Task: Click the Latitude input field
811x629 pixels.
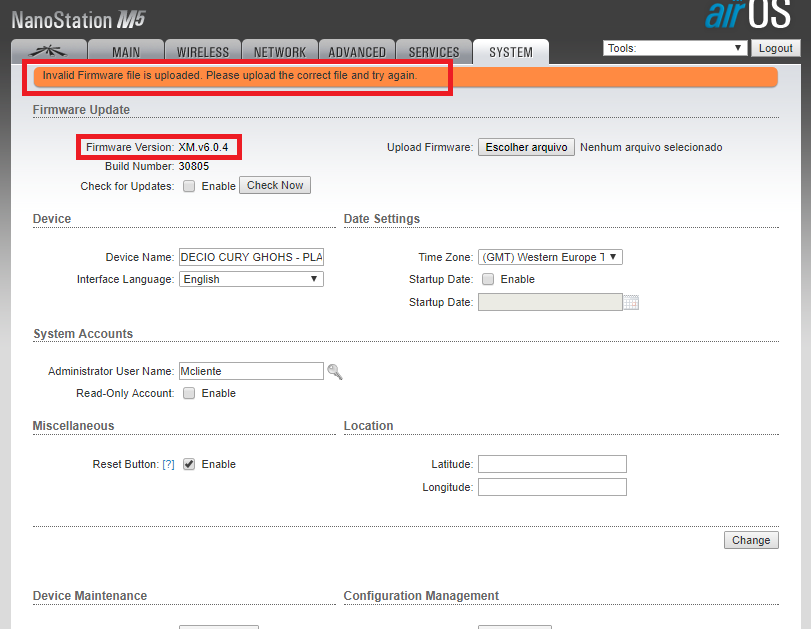Action: coord(552,464)
